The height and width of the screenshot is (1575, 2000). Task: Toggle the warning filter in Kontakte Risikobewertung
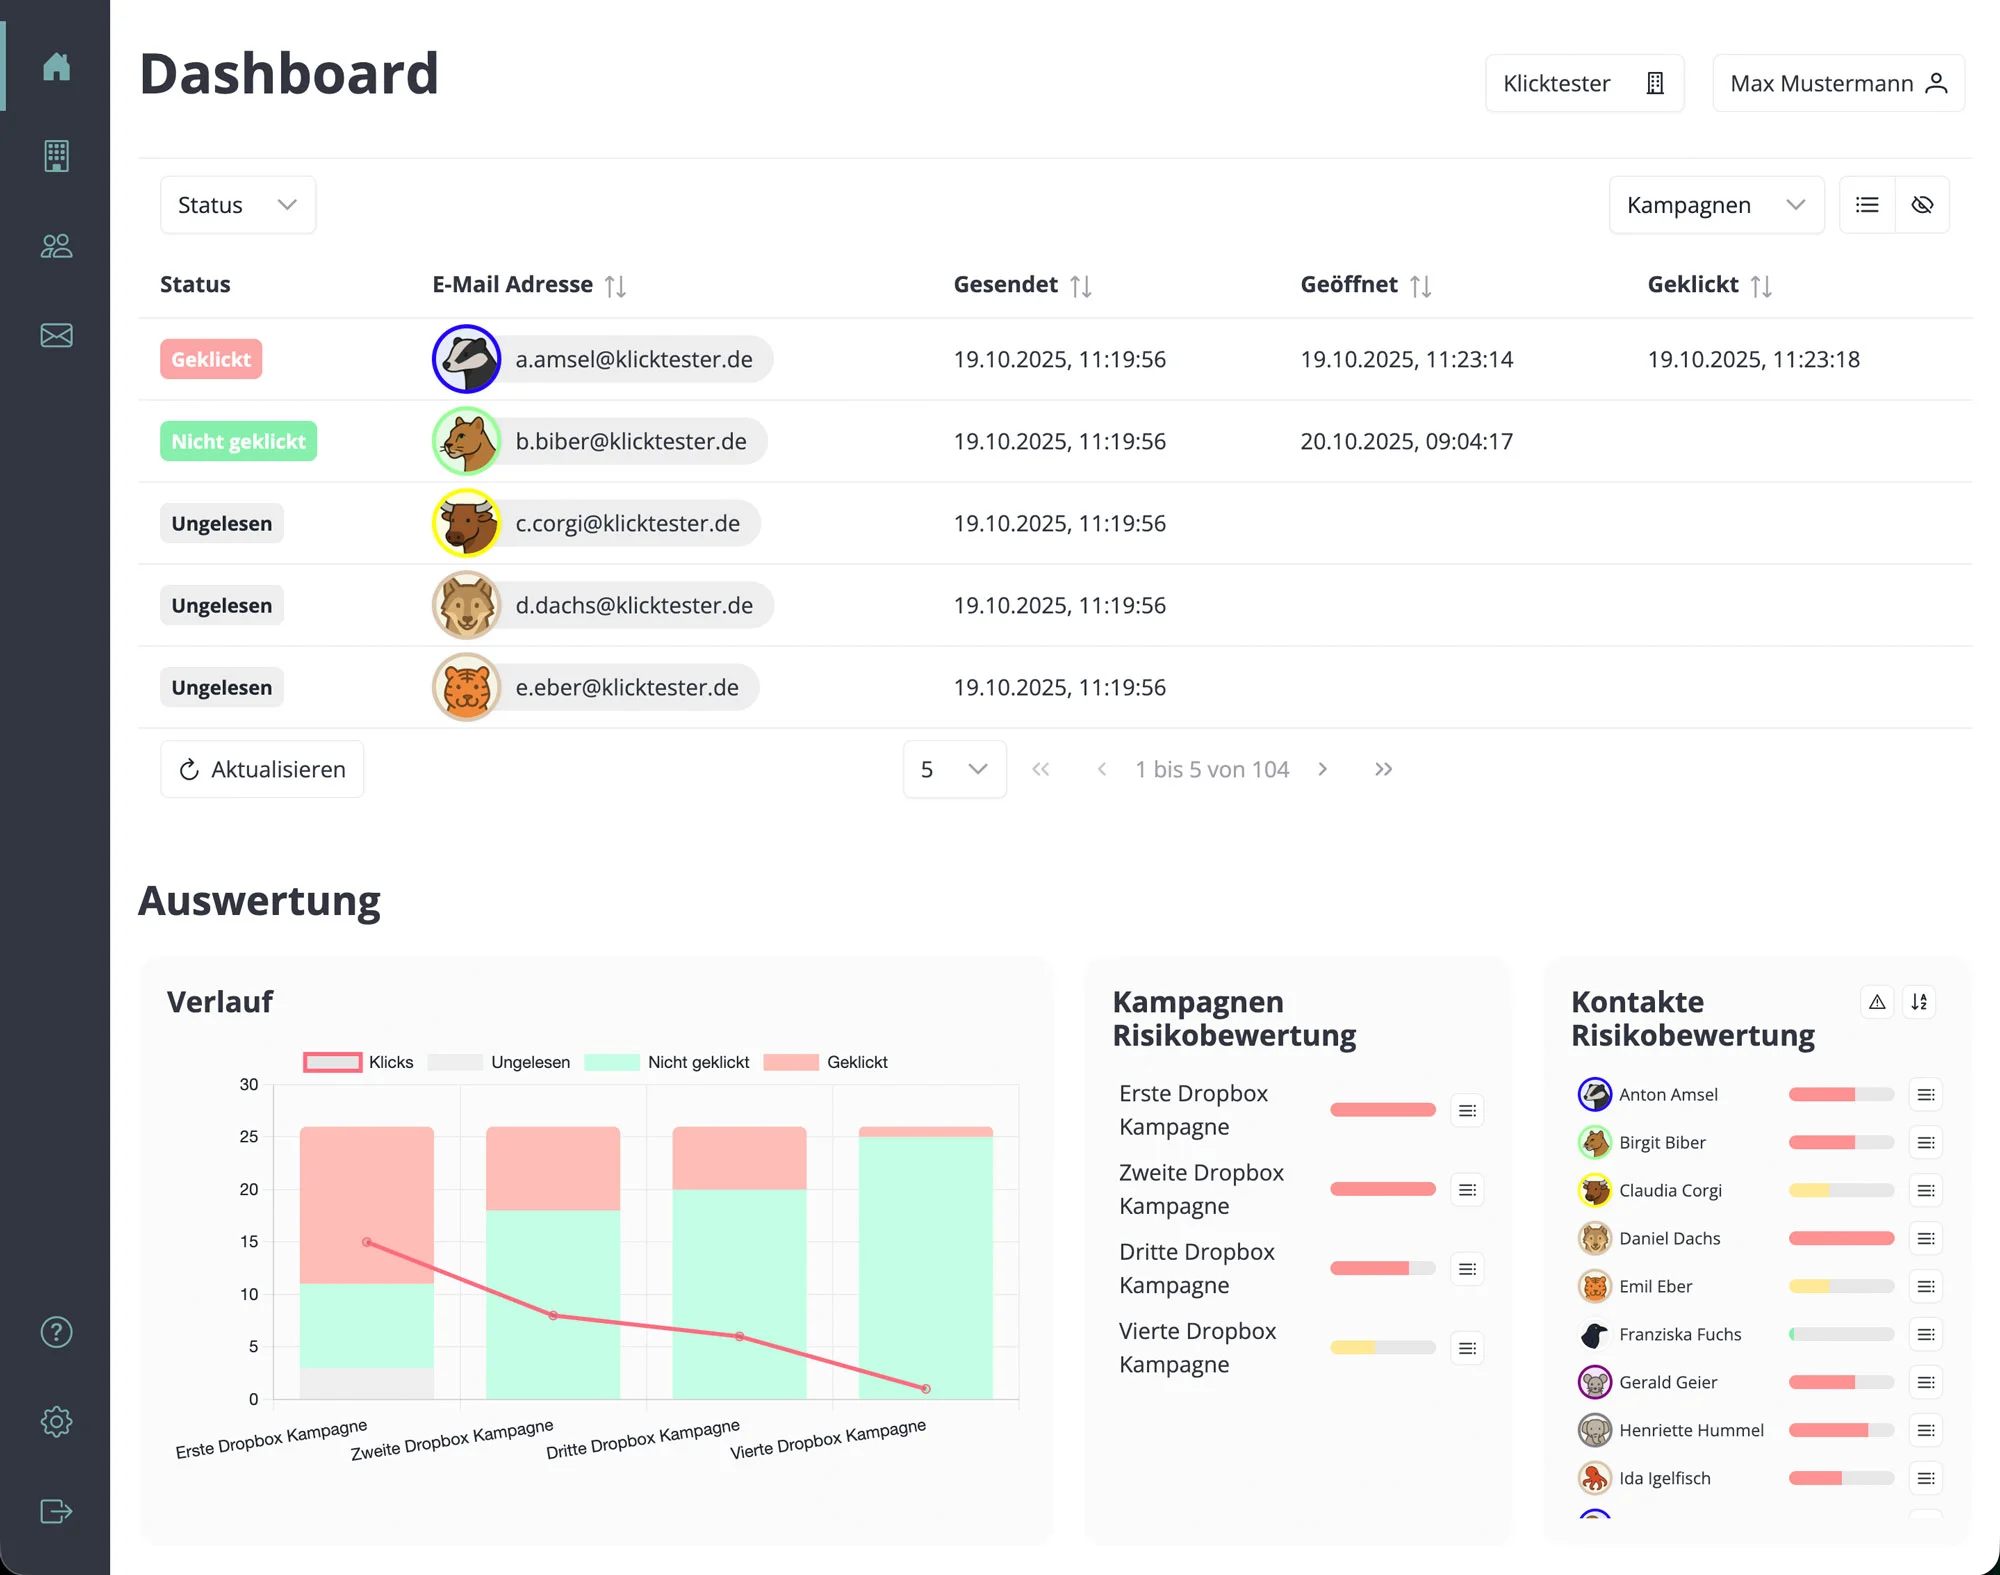[x=1877, y=1001]
